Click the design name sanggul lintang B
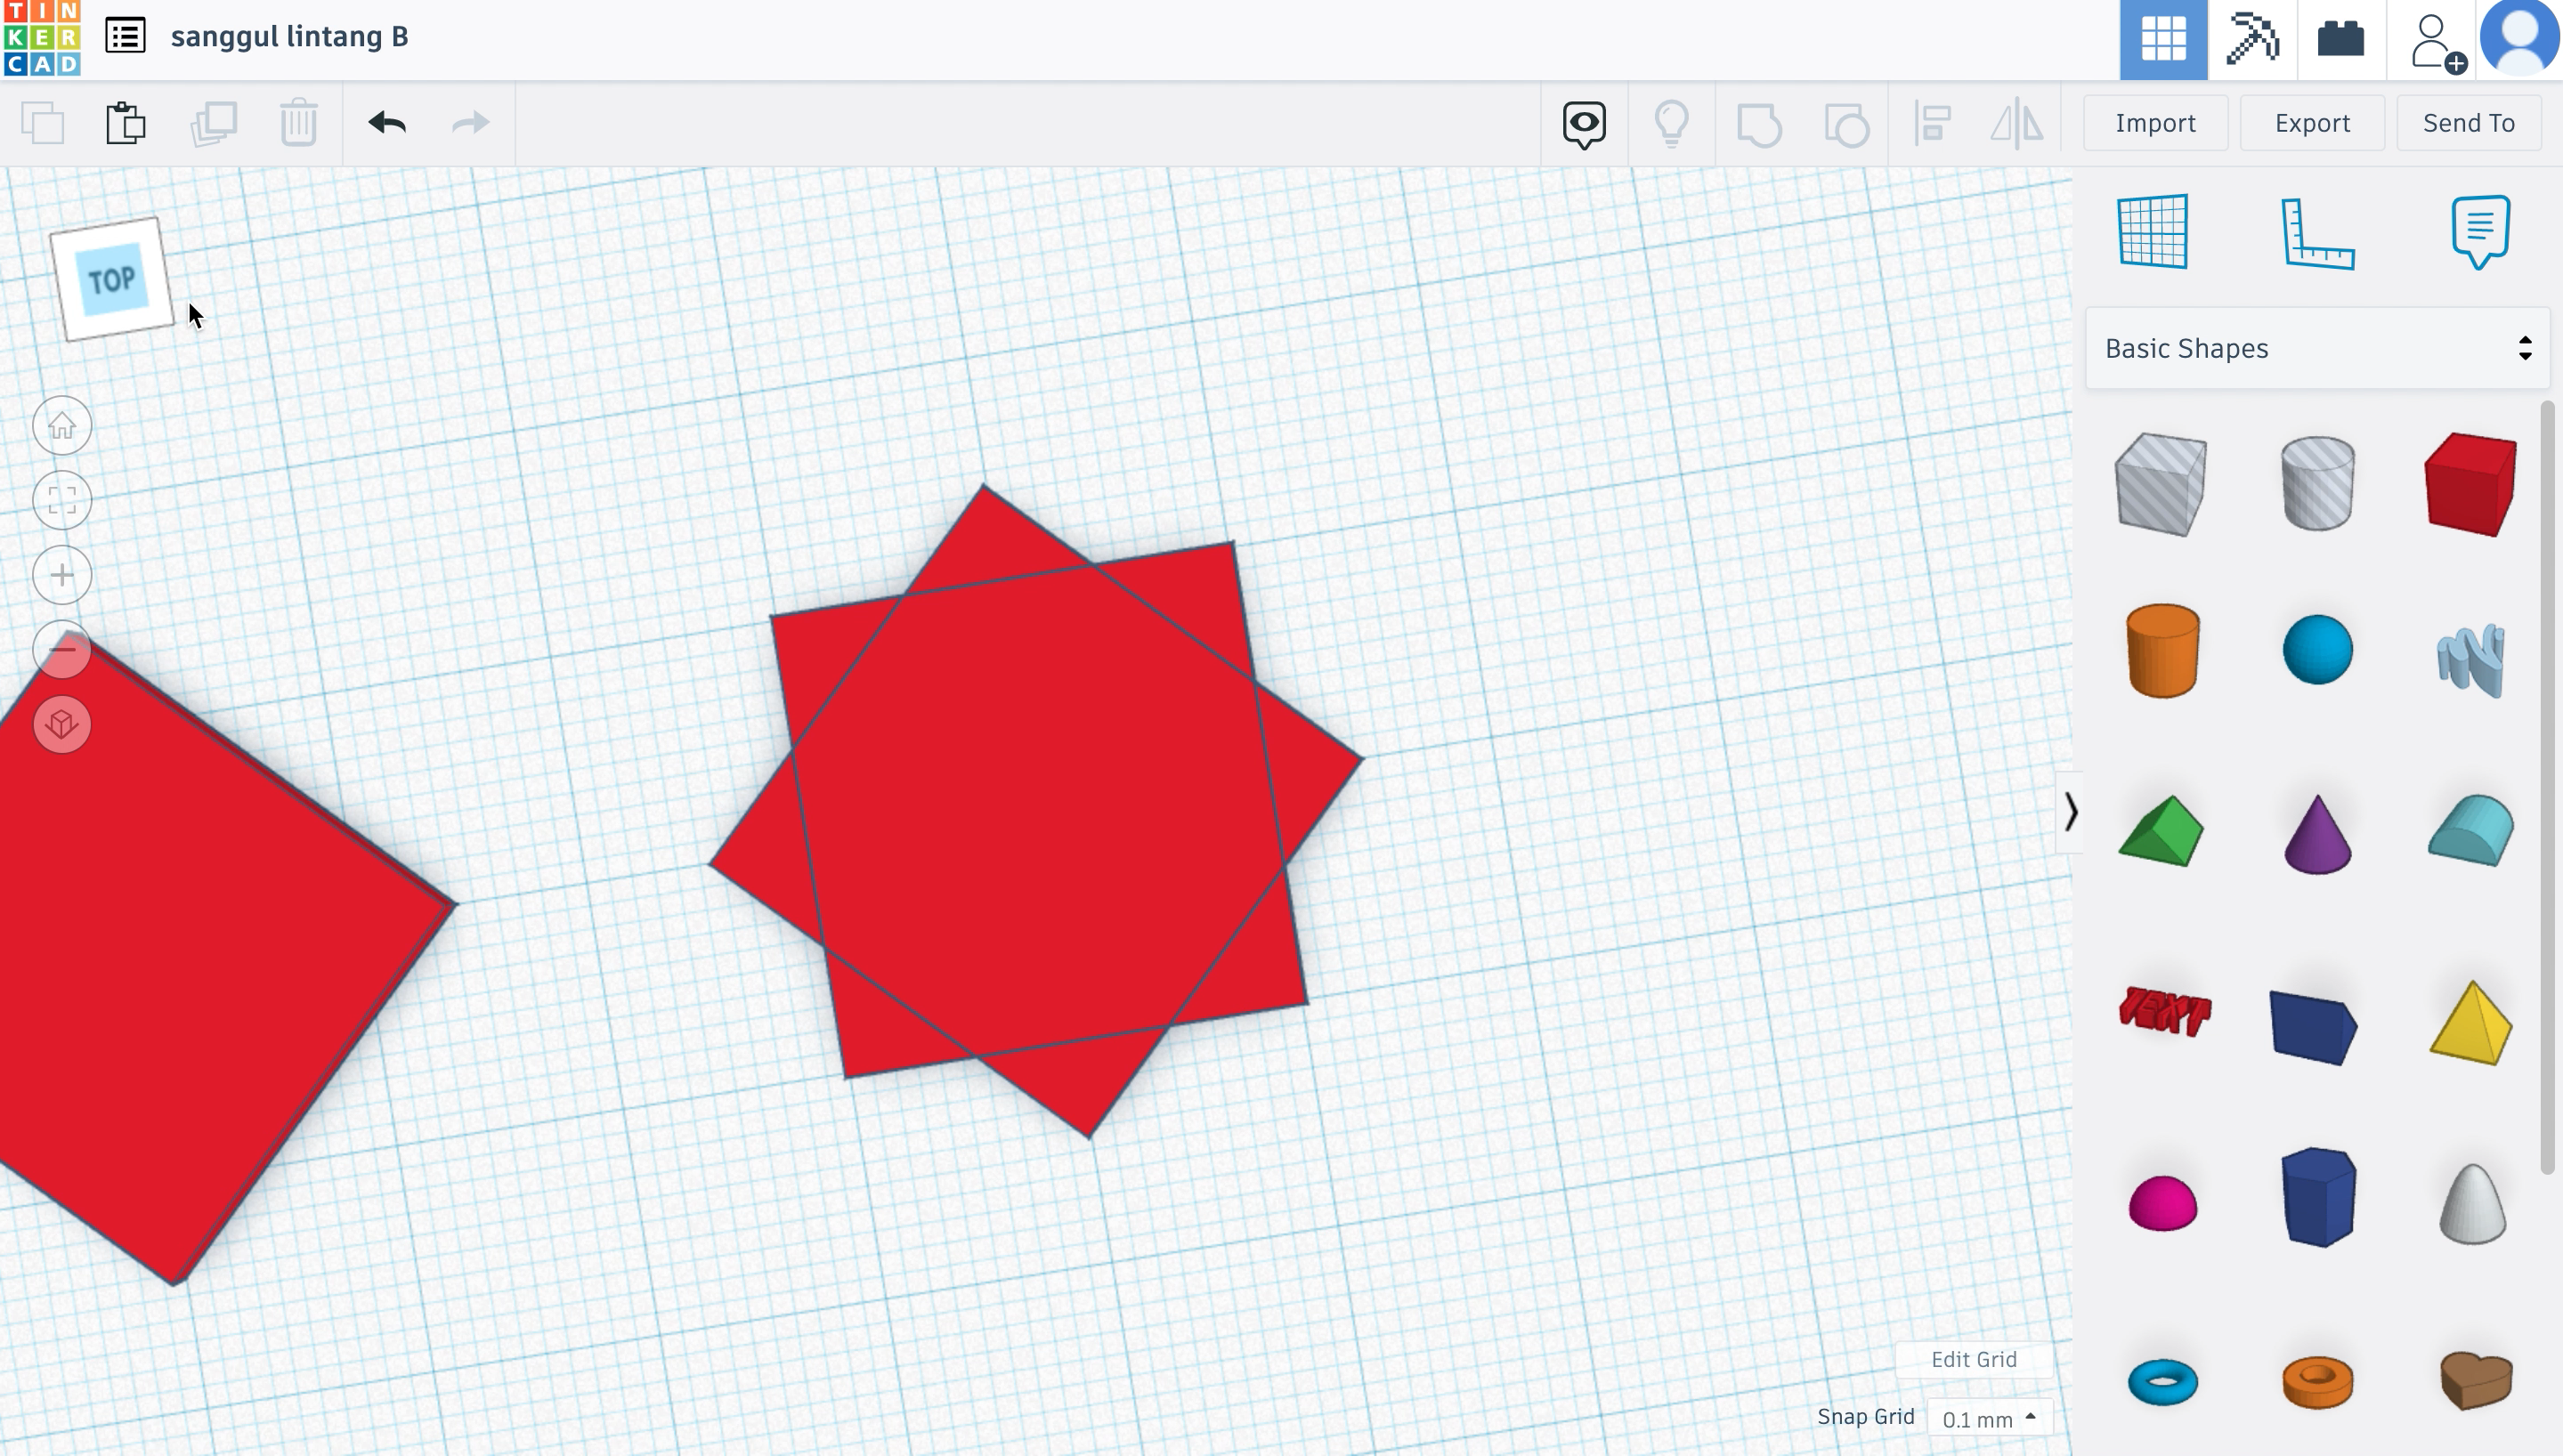This screenshot has height=1456, width=2563. (289, 37)
